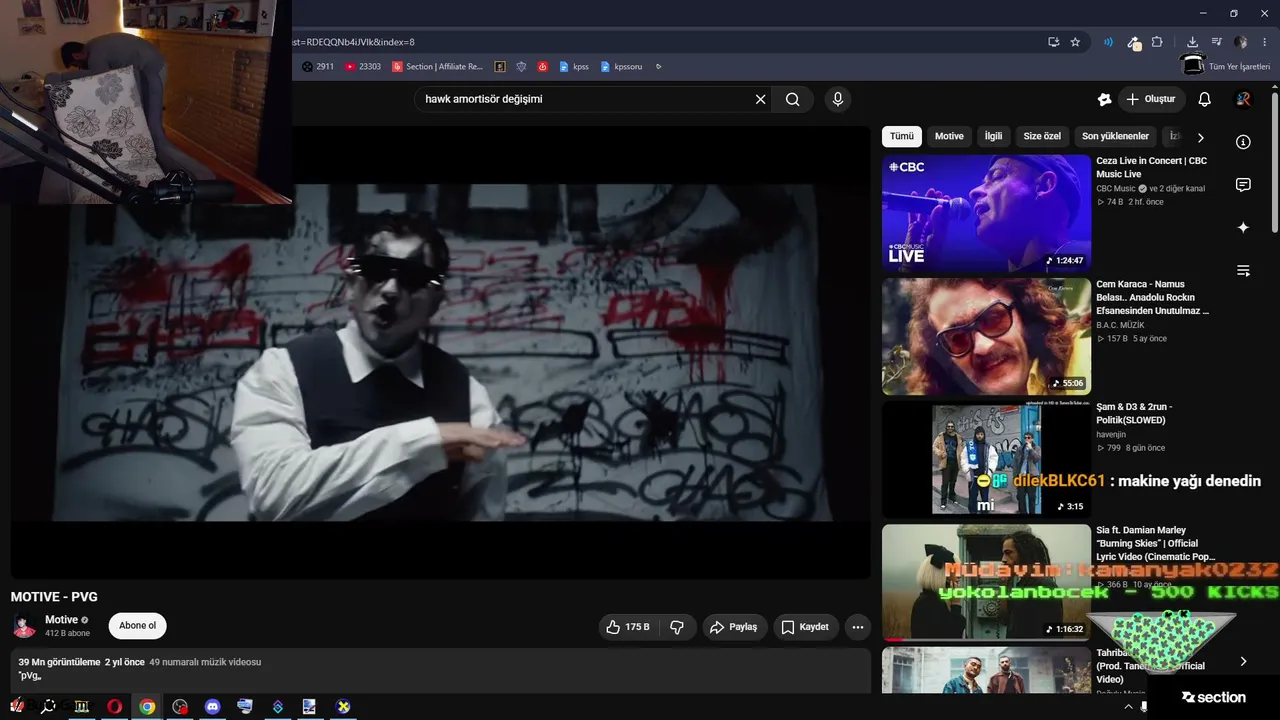Open the CBC Music channel link
Viewport: 1280px width, 720px height.
1116,188
